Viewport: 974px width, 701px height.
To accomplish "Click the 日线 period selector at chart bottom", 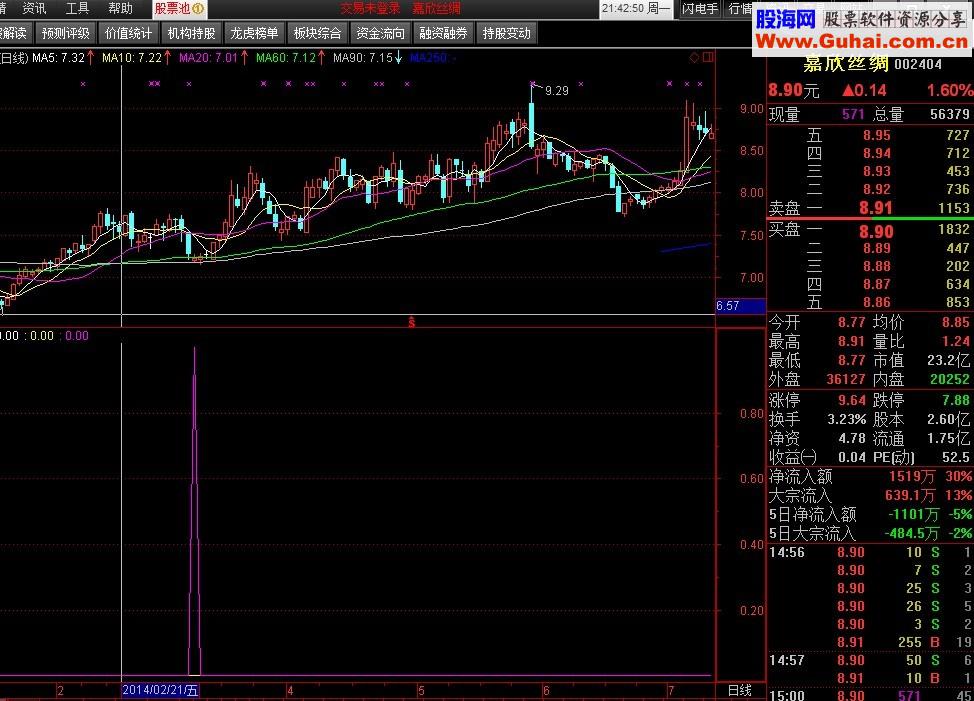I will pyautogui.click(x=739, y=690).
